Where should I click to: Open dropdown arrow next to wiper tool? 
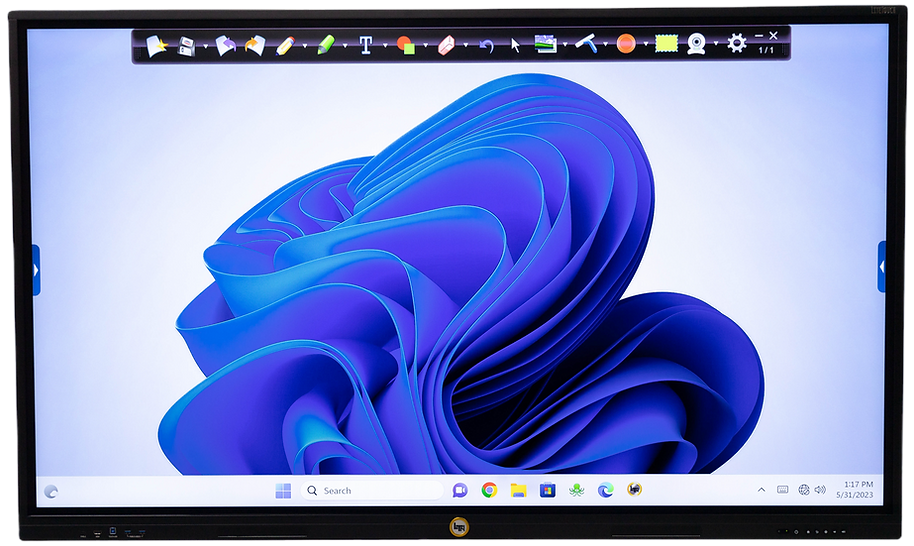(x=606, y=44)
